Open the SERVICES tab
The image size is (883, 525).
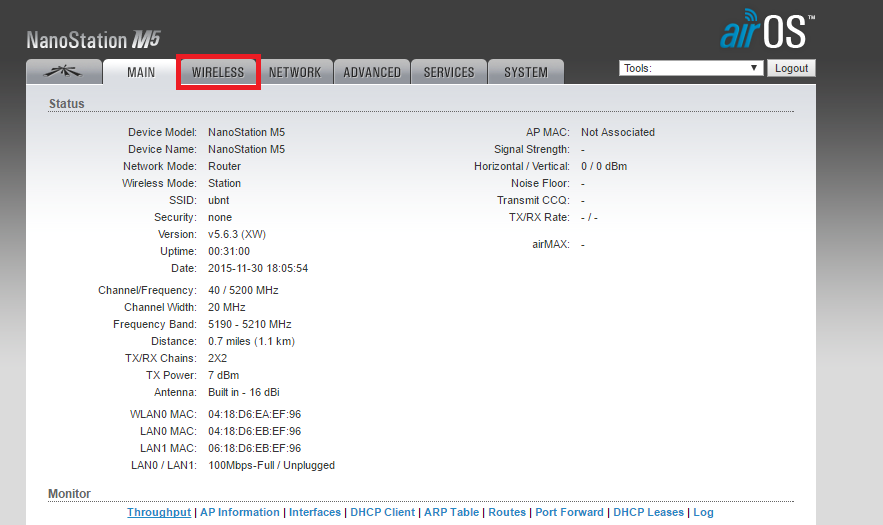pos(449,72)
